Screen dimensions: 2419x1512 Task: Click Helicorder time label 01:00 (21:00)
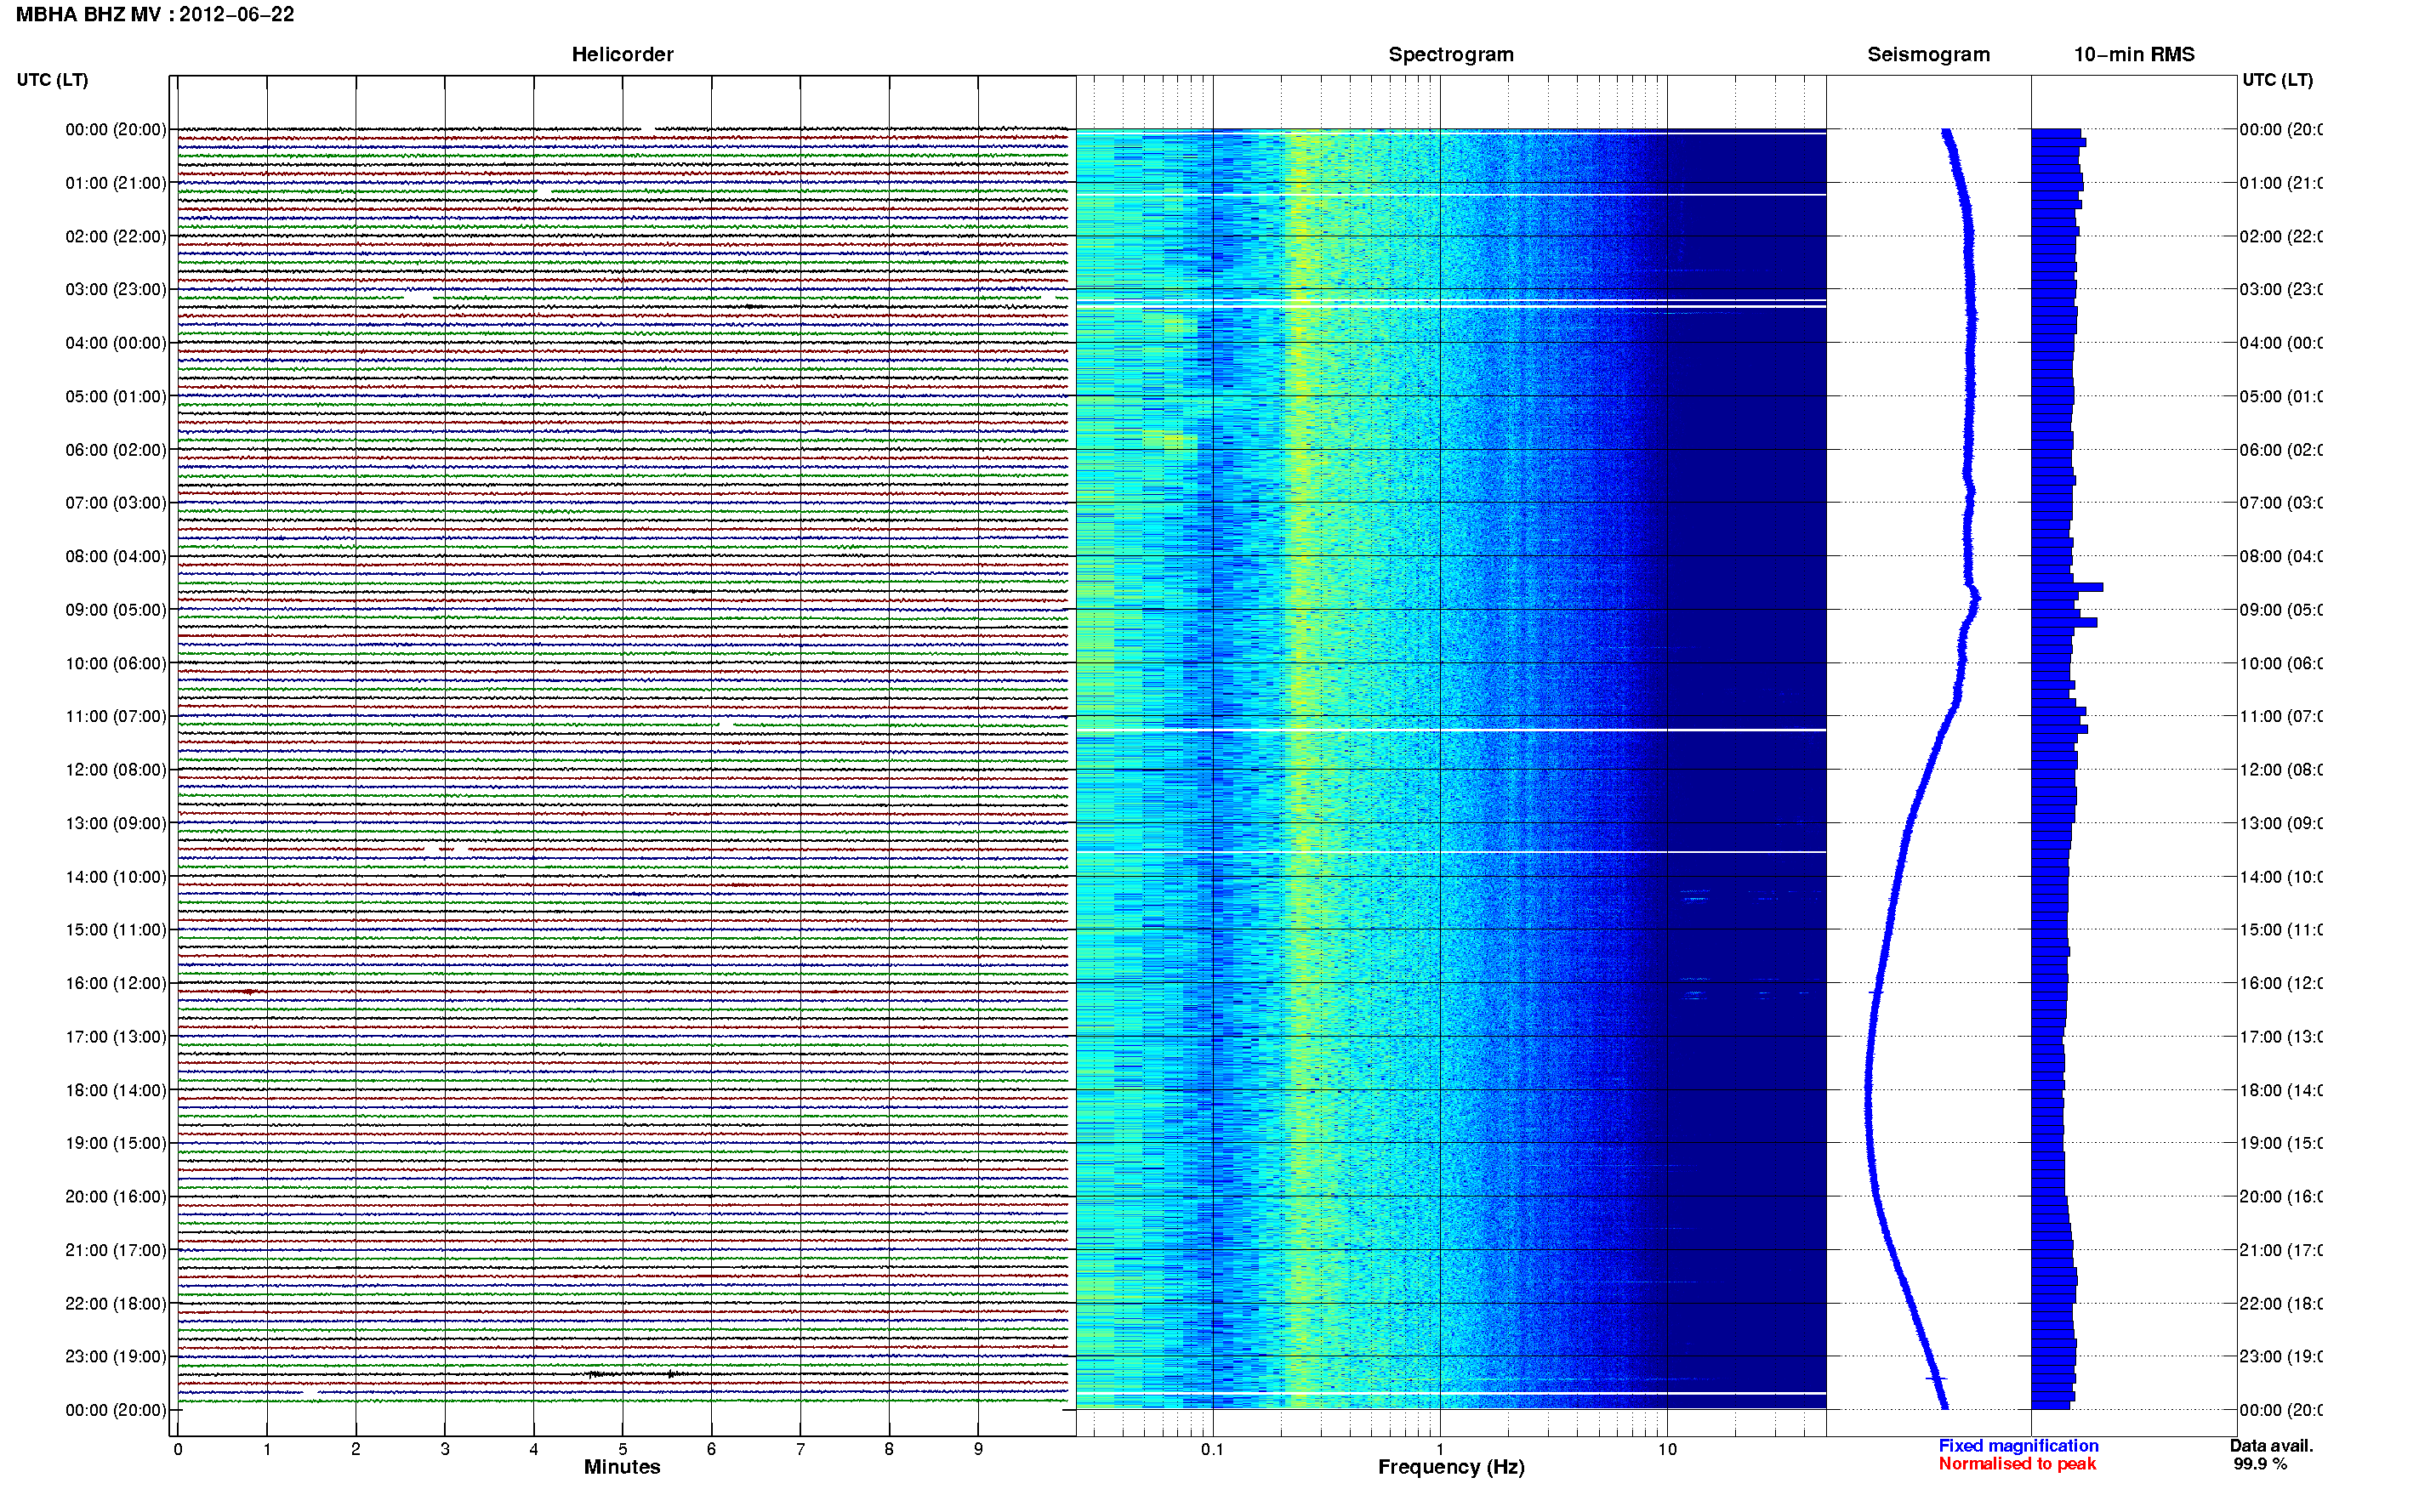116,183
